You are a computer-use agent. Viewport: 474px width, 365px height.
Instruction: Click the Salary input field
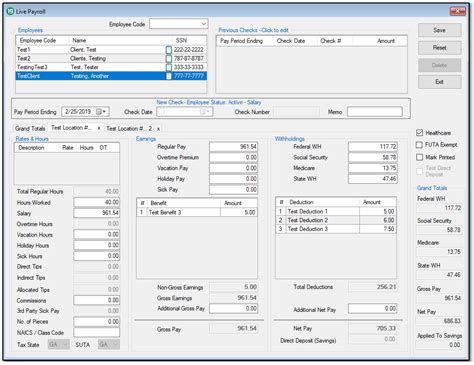pyautogui.click(x=97, y=213)
